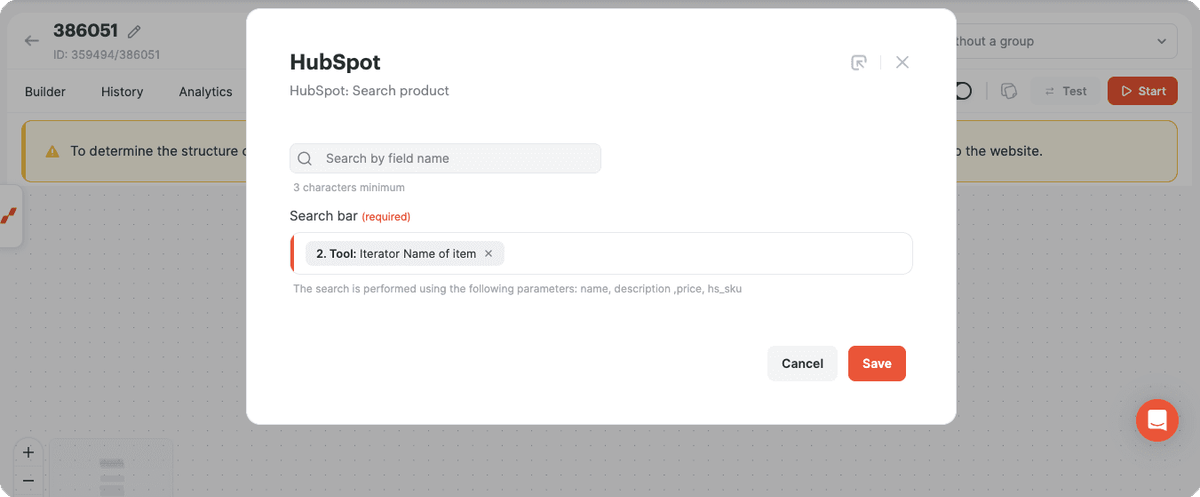1200x497 pixels.
Task: Click the ID: 359494/386051 text
Action: coord(106,55)
